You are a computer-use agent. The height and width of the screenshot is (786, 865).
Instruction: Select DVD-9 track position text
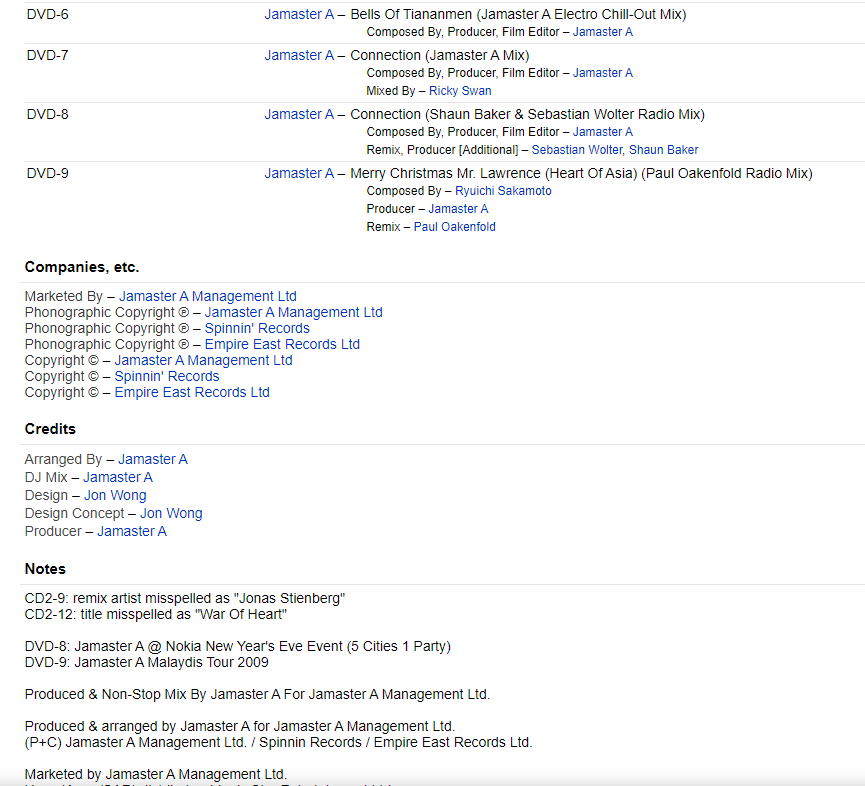47,173
